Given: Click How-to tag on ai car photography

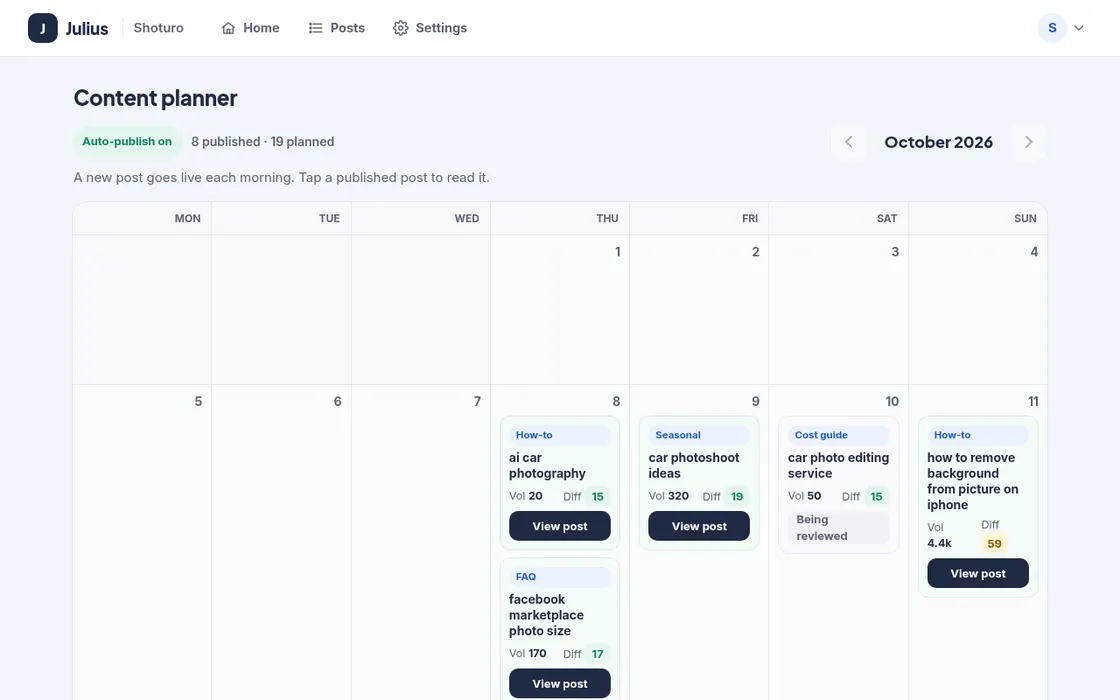Looking at the screenshot, I should 560,435.
